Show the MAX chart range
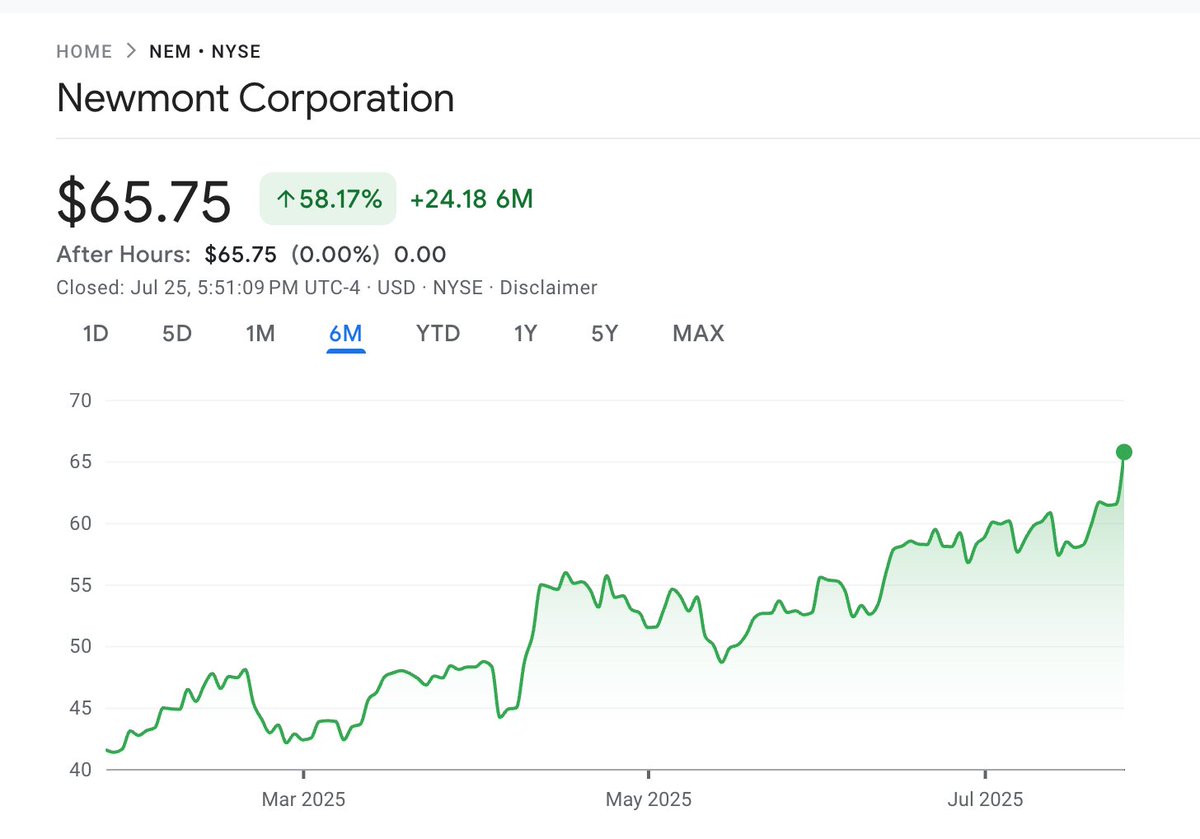 [x=698, y=333]
